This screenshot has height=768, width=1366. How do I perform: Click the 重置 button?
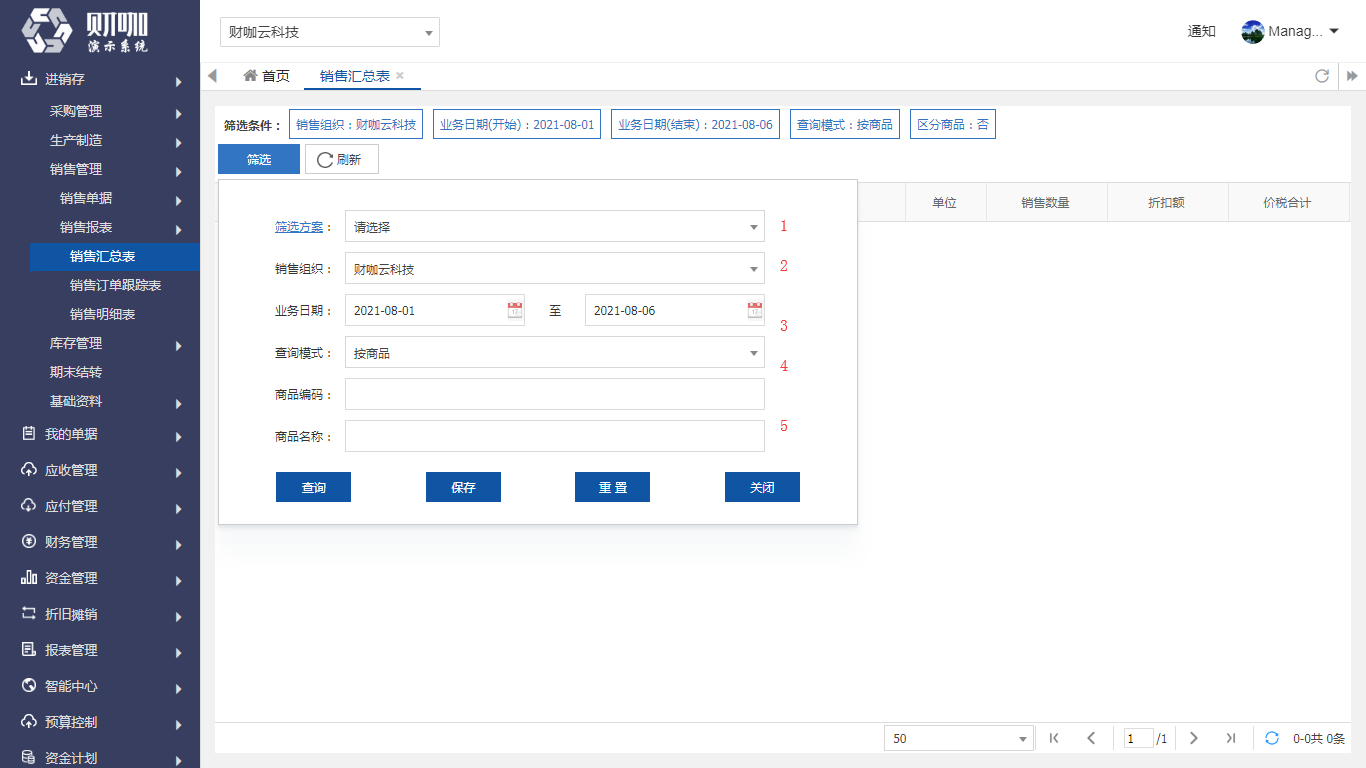pyautogui.click(x=612, y=487)
